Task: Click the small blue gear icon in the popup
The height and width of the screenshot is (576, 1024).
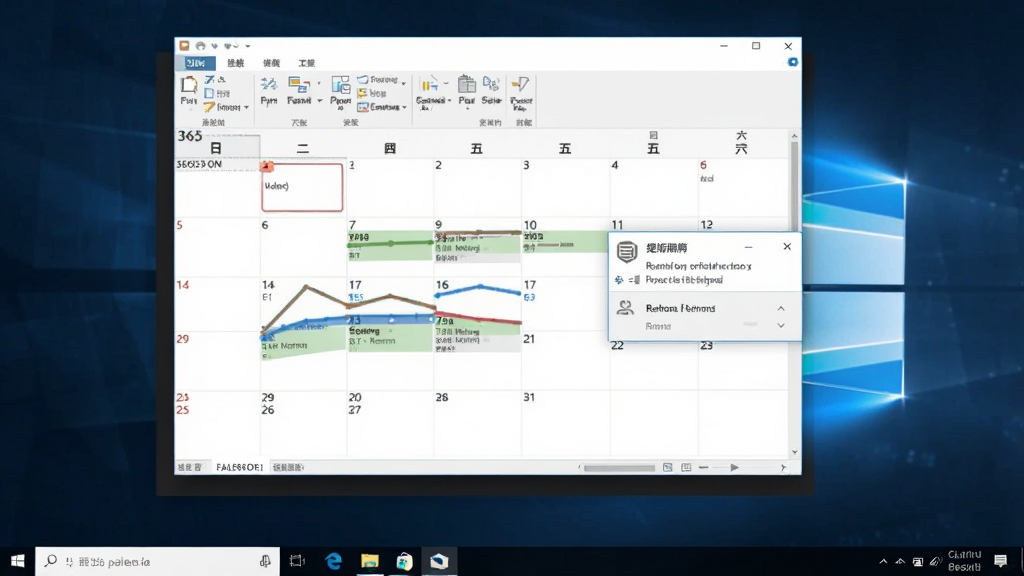Action: (619, 280)
